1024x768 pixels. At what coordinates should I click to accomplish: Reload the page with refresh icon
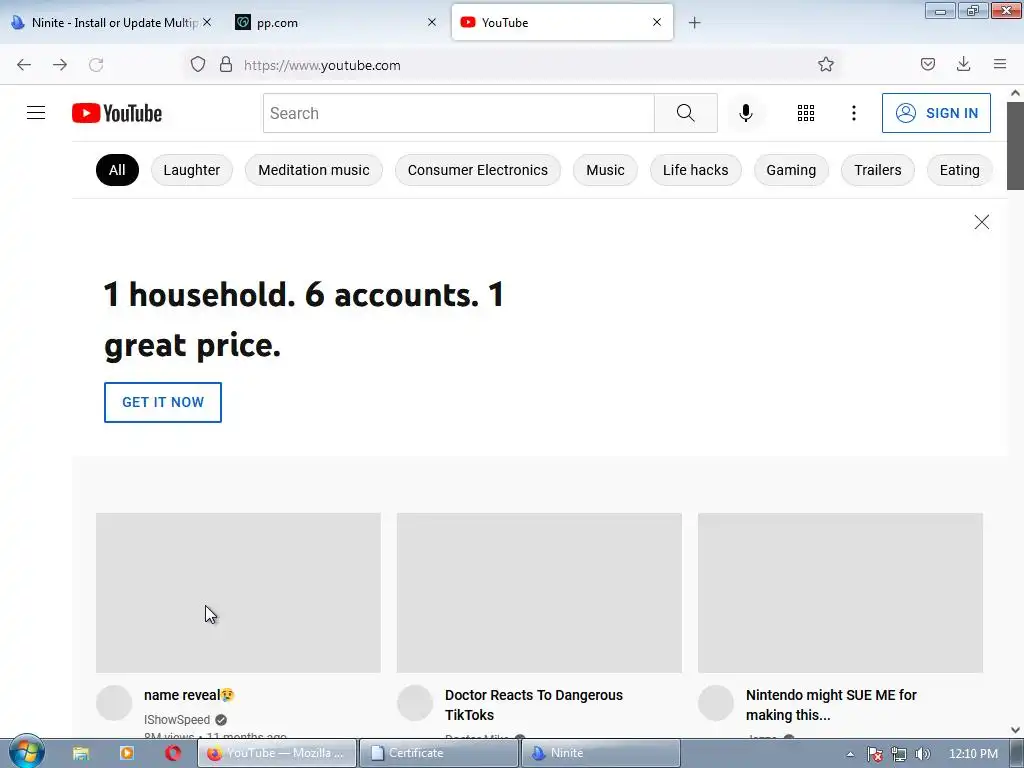96,65
